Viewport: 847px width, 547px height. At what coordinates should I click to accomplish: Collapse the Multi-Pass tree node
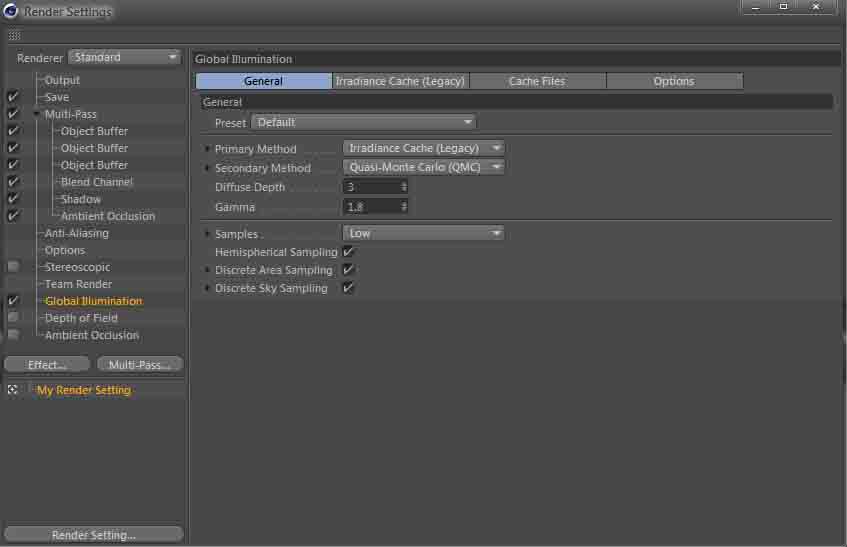point(37,114)
